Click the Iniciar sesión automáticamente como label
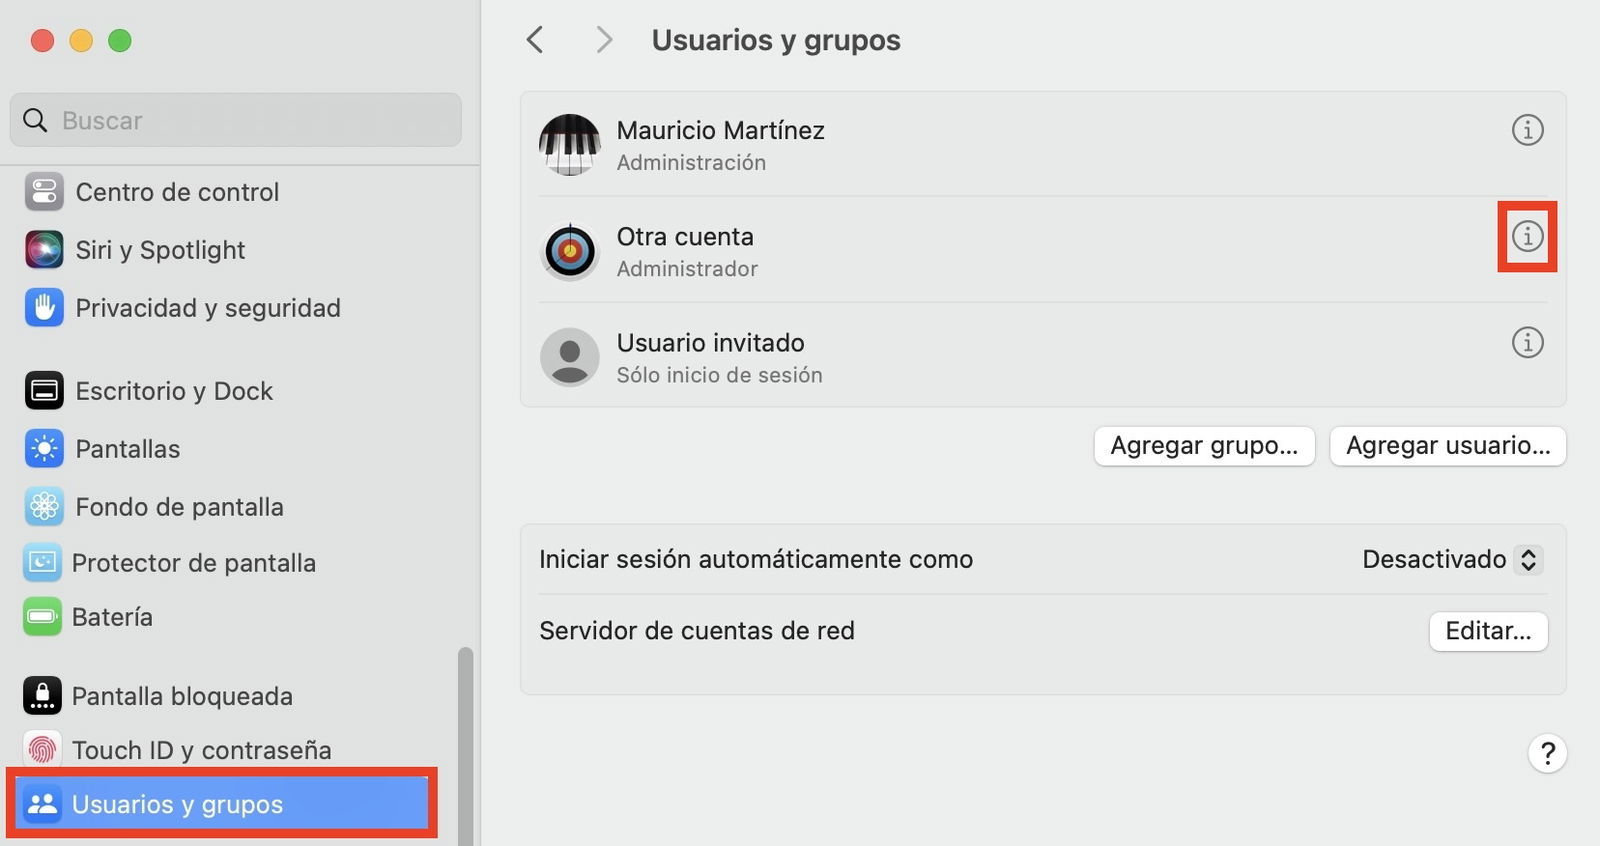This screenshot has width=1600, height=846. point(756,559)
